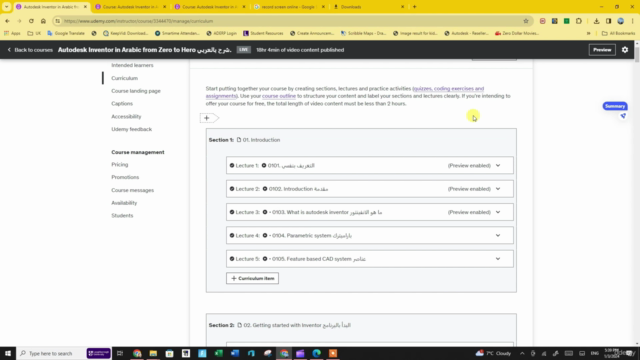Open Udemy feedback in the sidebar

click(131, 129)
